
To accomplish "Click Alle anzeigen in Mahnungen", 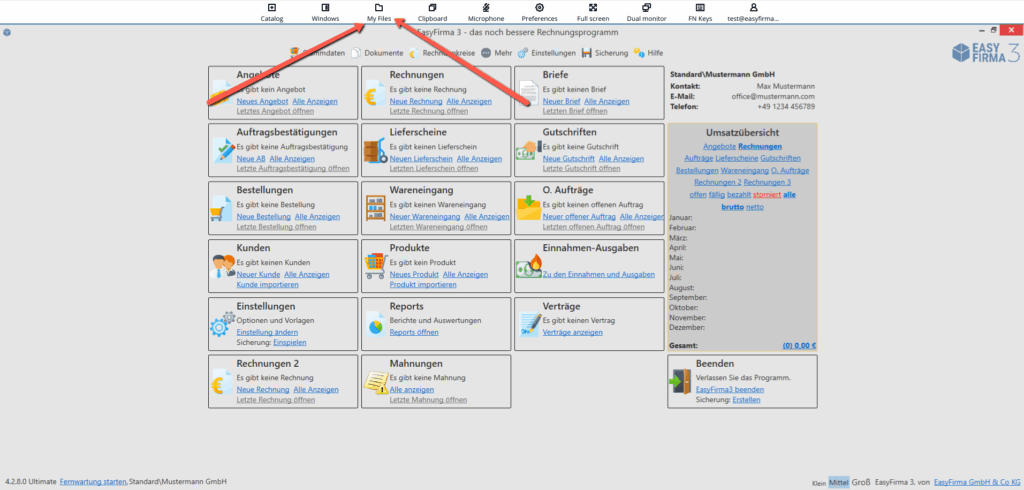I will click(411, 389).
